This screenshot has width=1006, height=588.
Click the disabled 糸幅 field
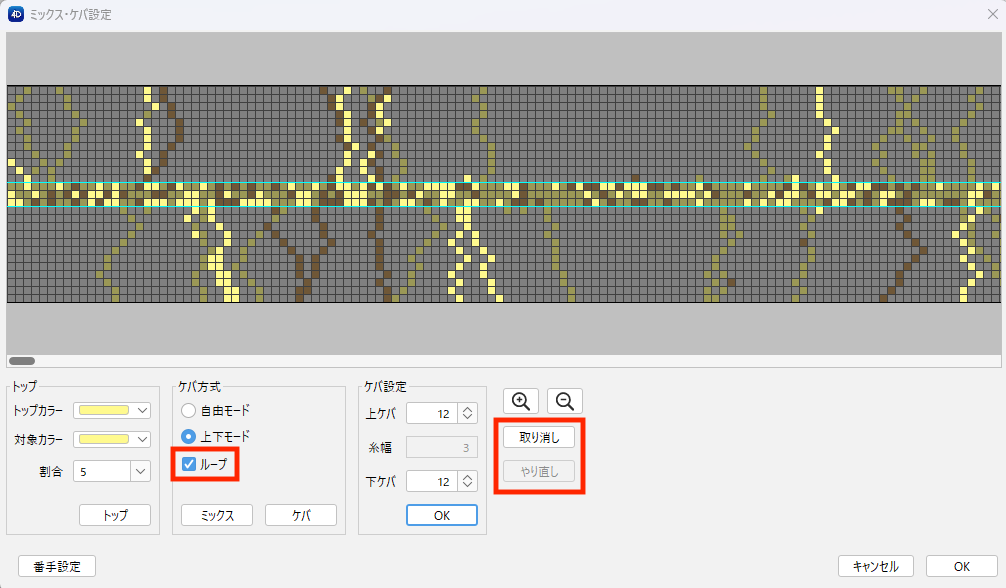pyautogui.click(x=442, y=447)
